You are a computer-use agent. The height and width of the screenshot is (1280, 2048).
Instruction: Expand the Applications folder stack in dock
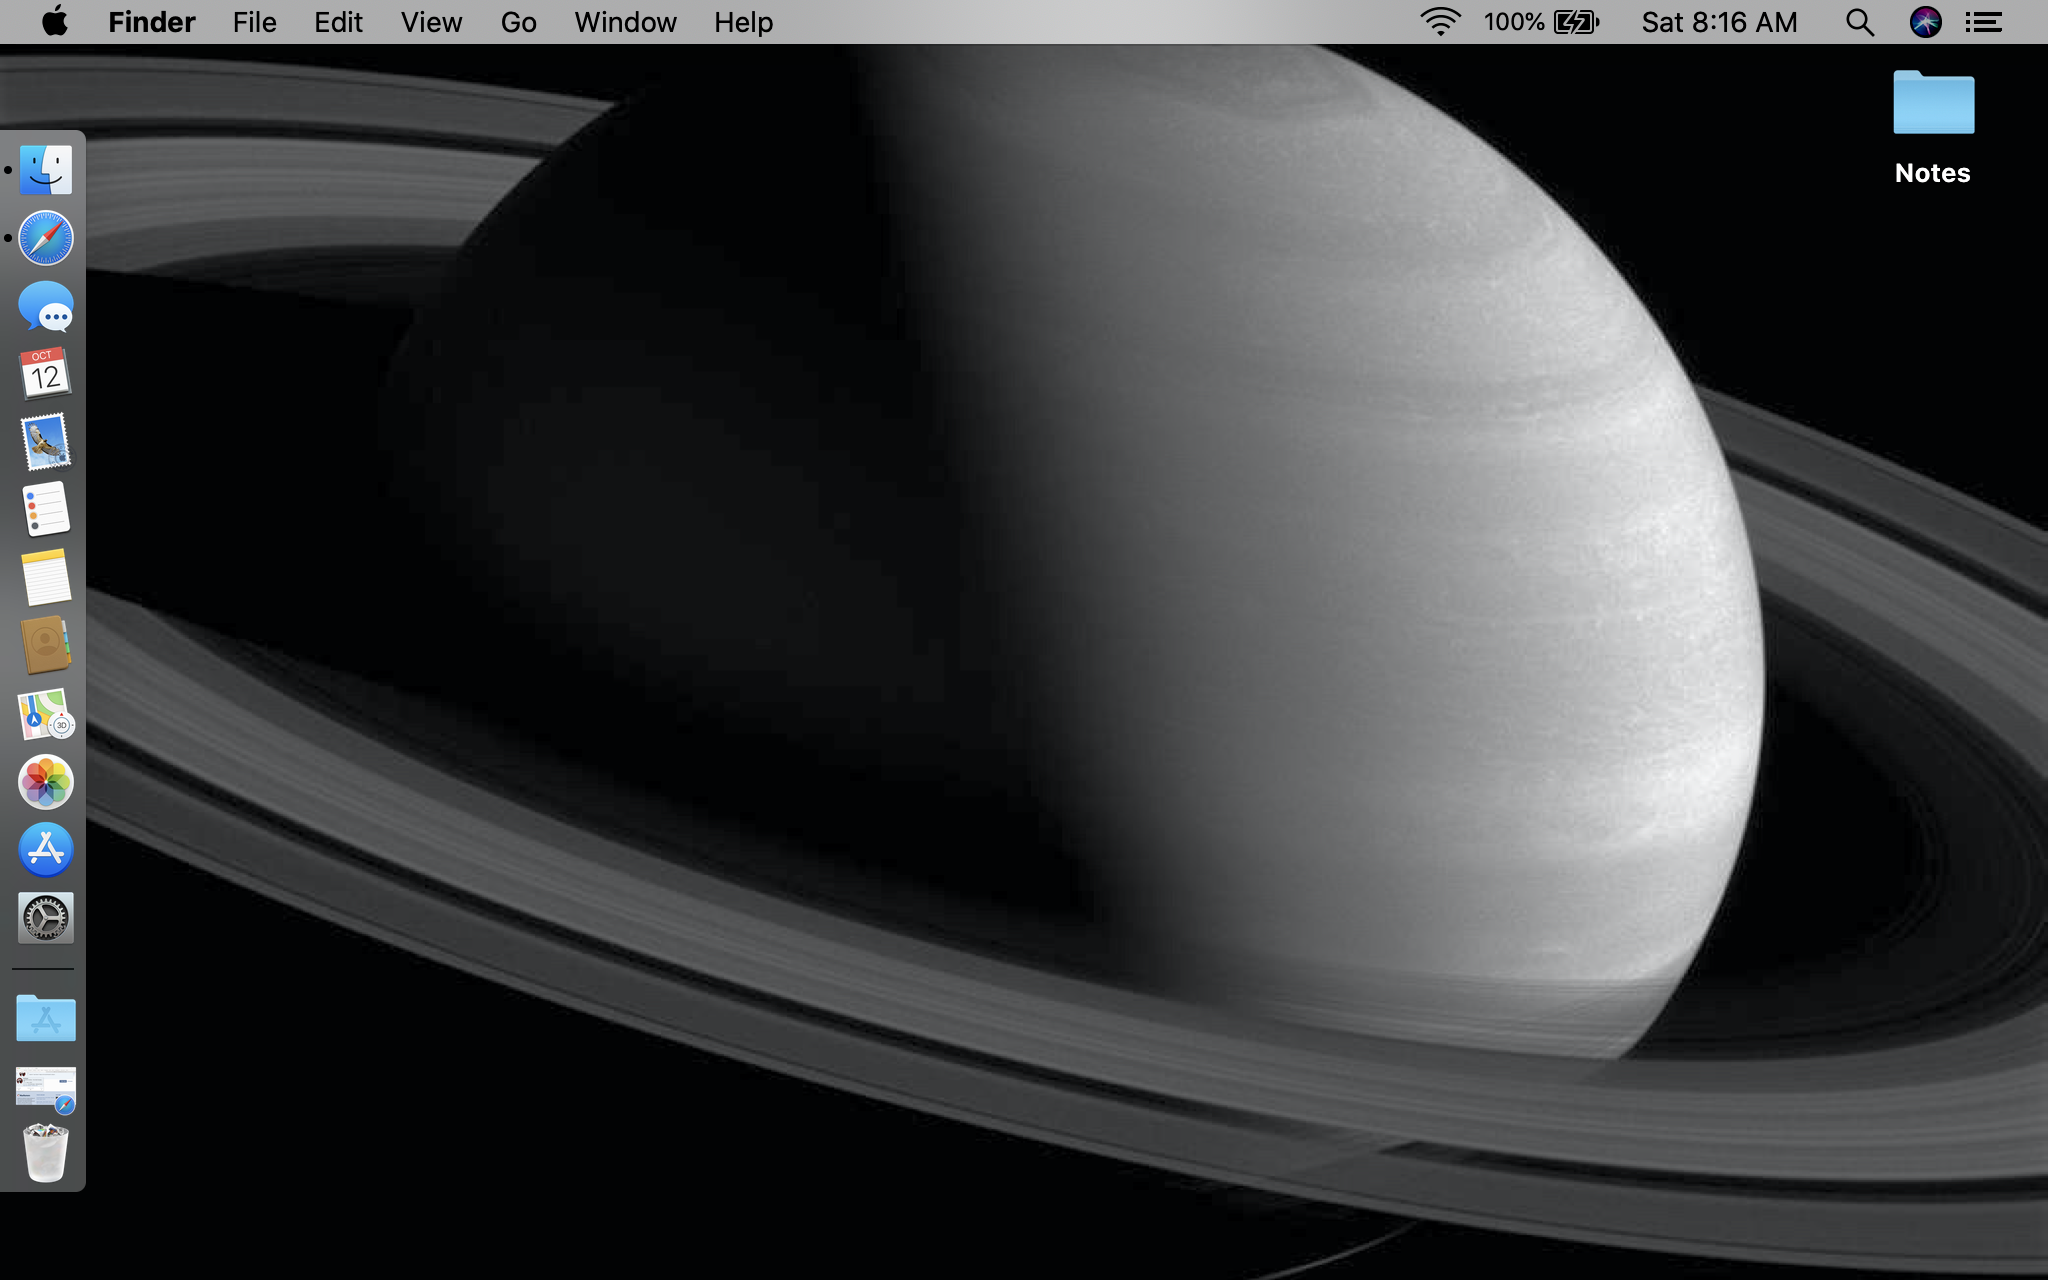pos(46,1018)
